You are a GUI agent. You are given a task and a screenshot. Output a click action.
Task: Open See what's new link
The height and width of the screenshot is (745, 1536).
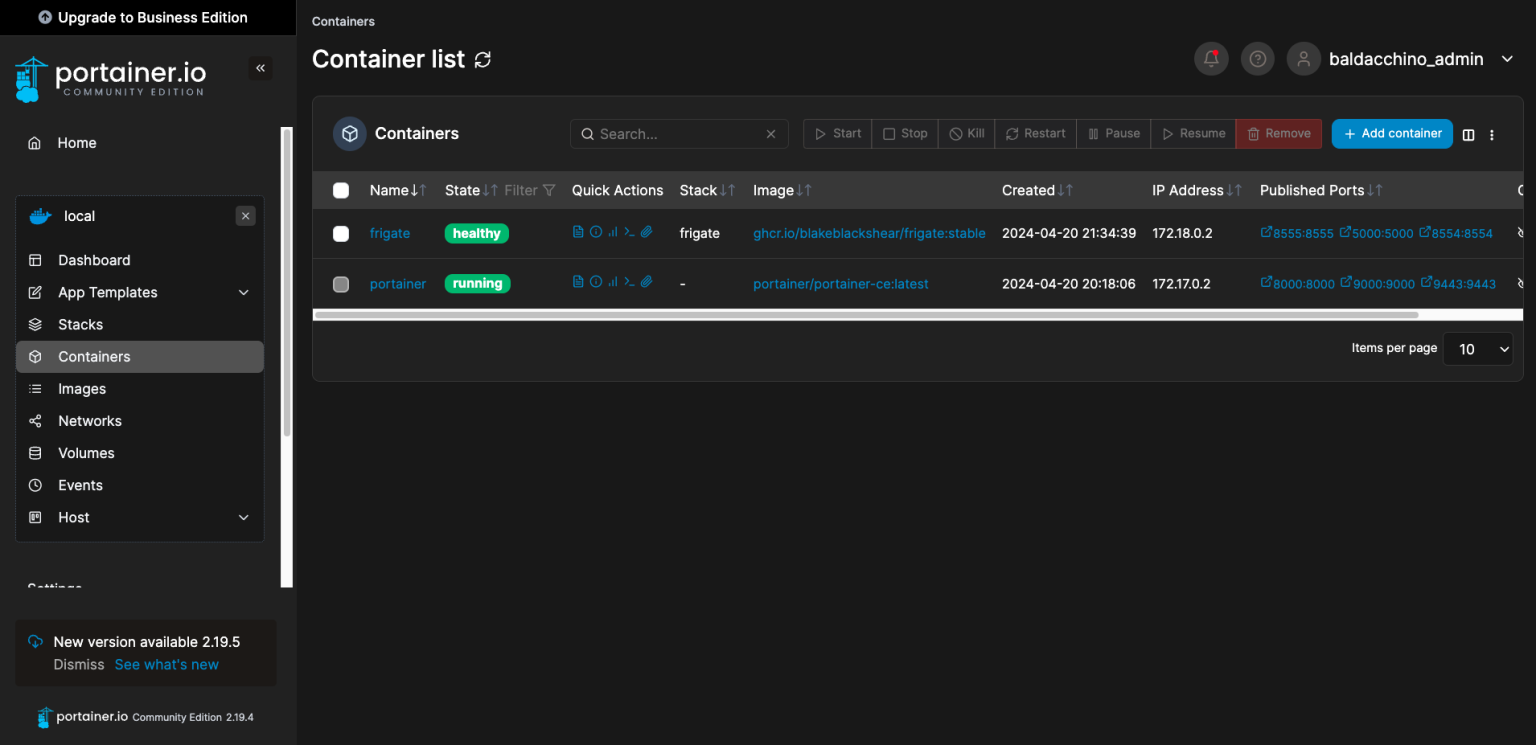[x=166, y=664]
